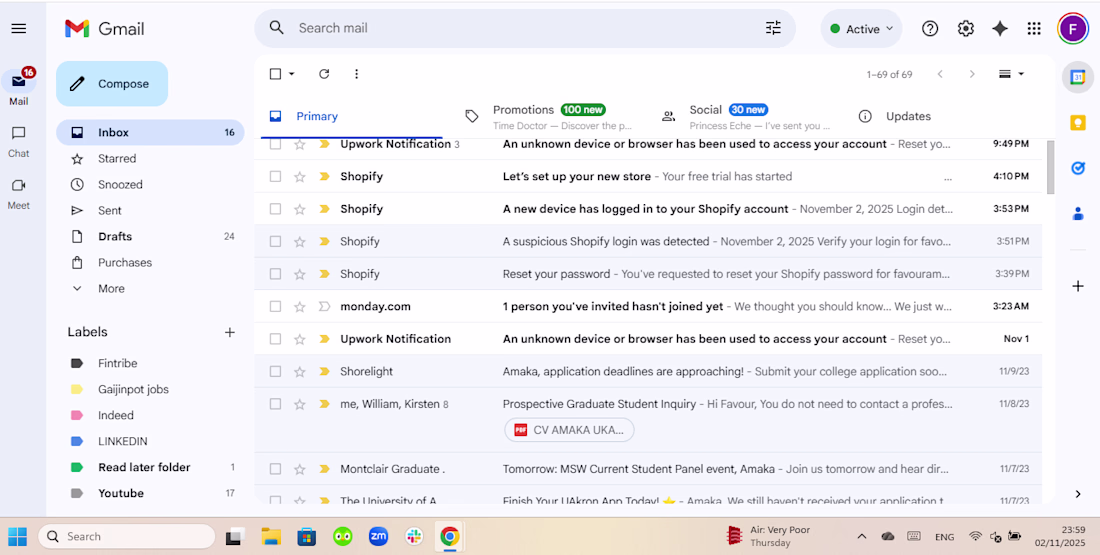Image resolution: width=1100 pixels, height=555 pixels.
Task: Open Contacts side panel
Action: pyautogui.click(x=1078, y=214)
